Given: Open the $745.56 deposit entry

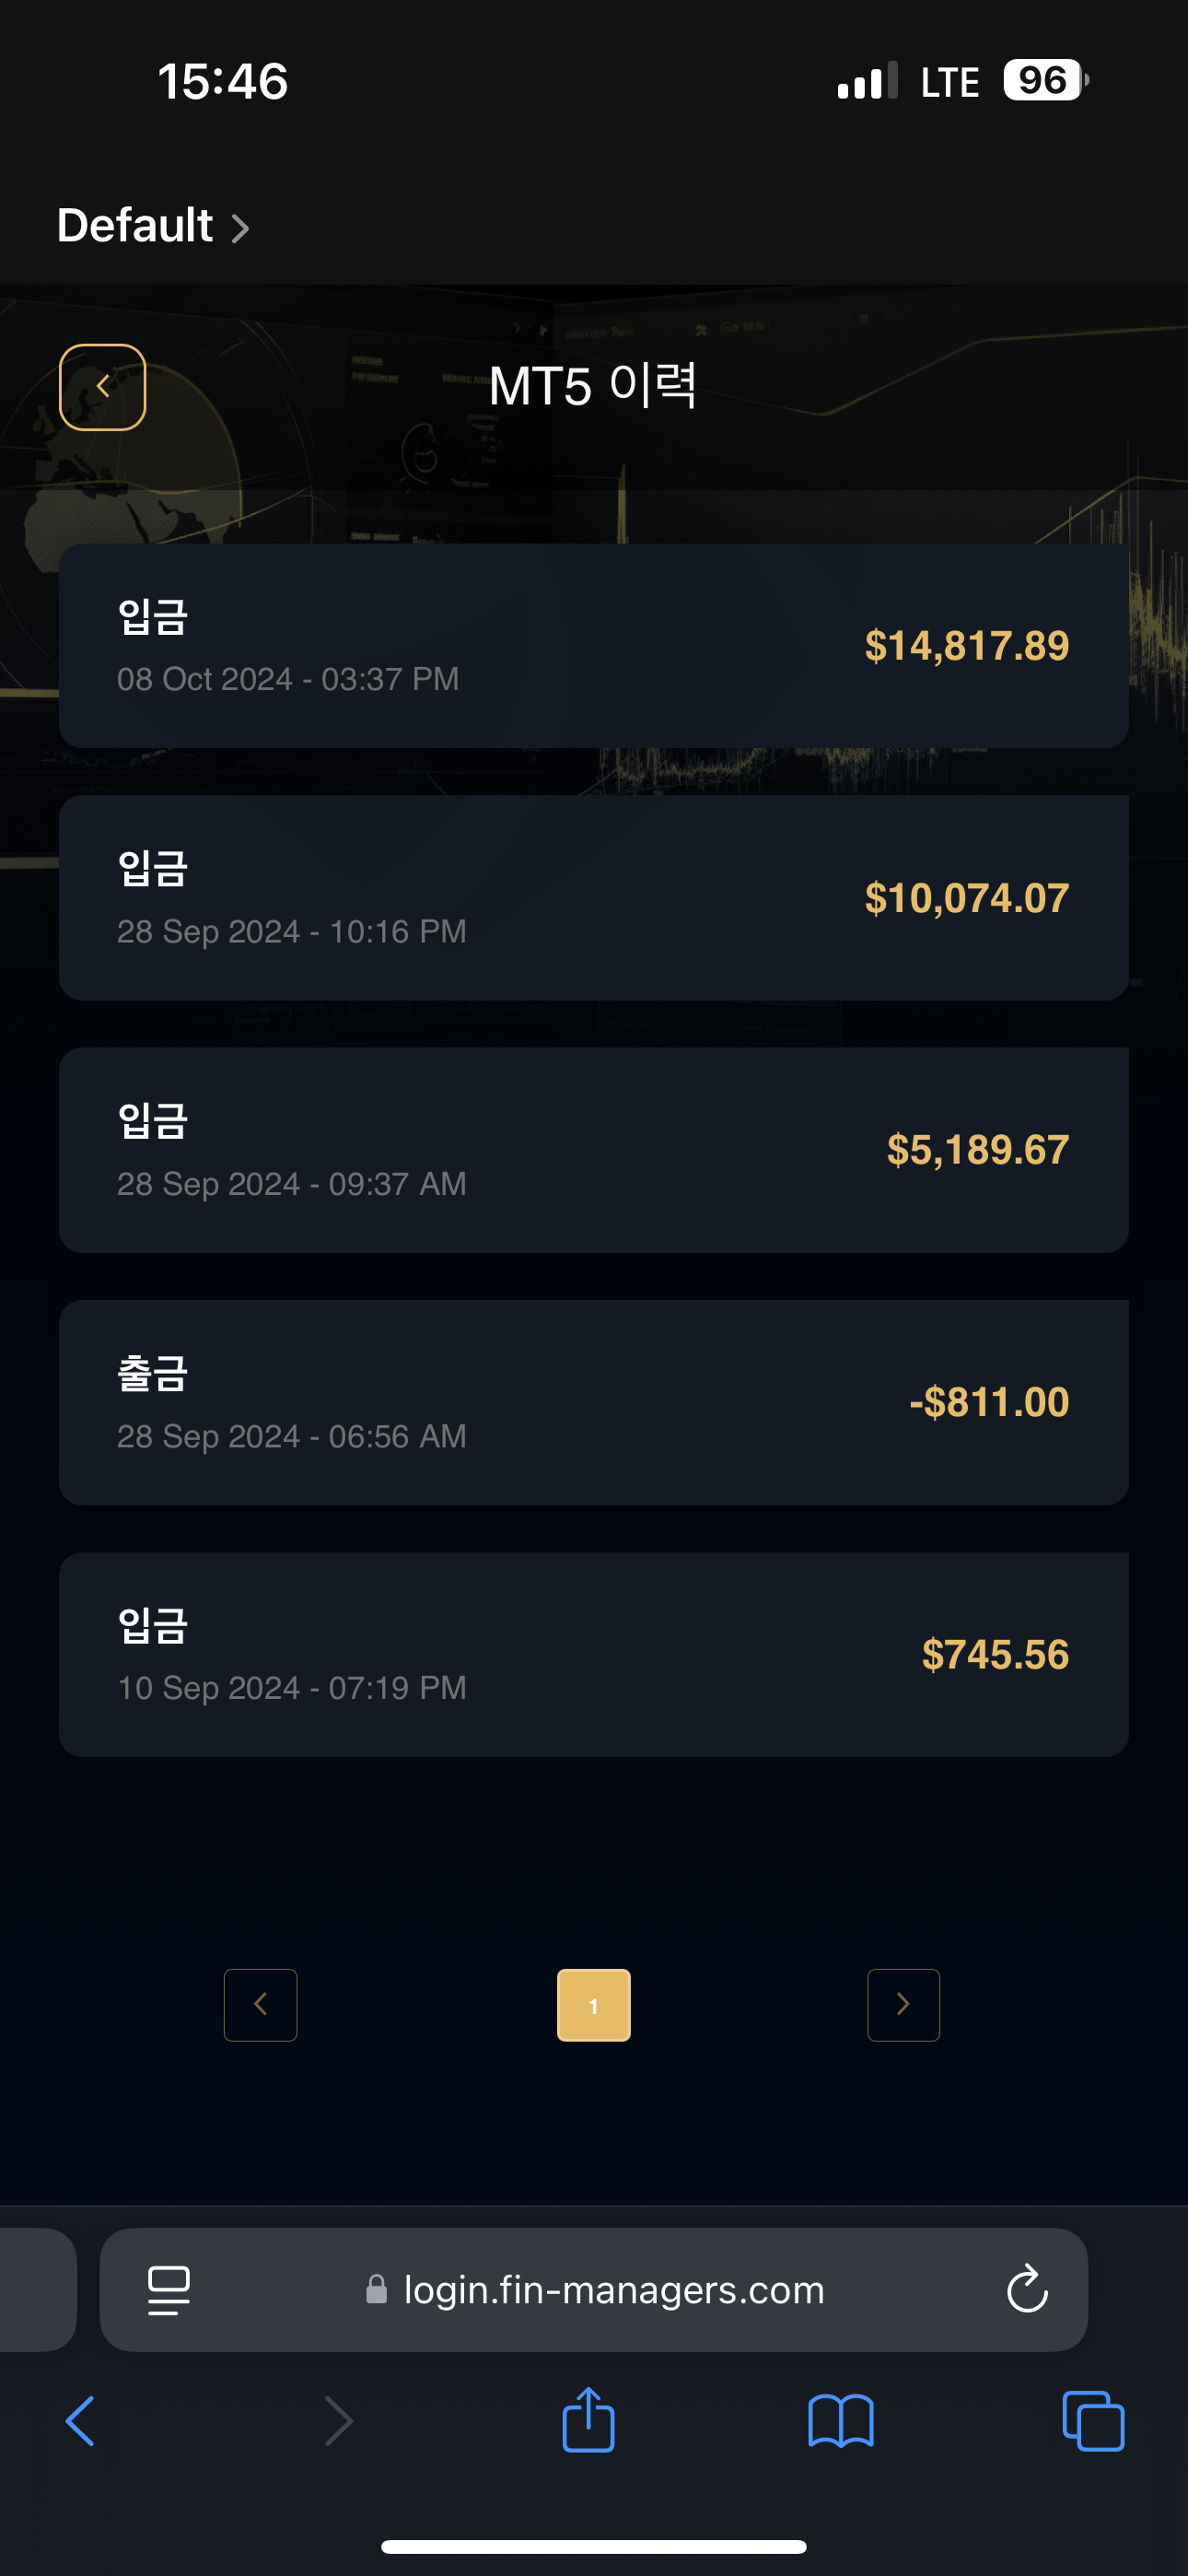Looking at the screenshot, I should [x=594, y=1654].
